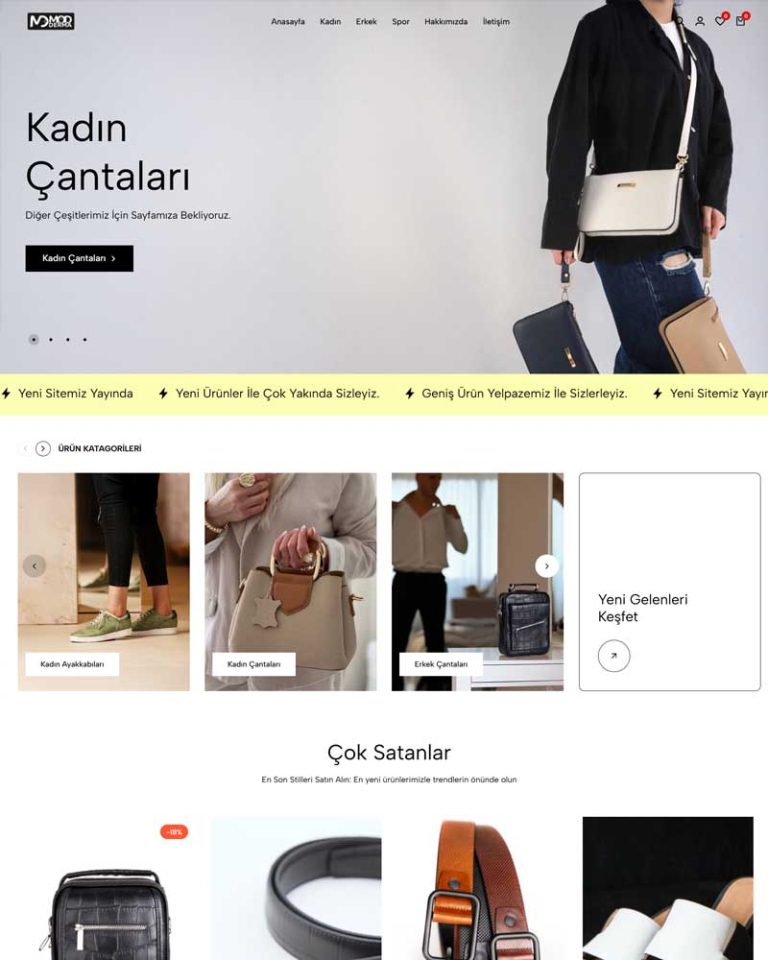Open the Spor menu item

tap(401, 21)
